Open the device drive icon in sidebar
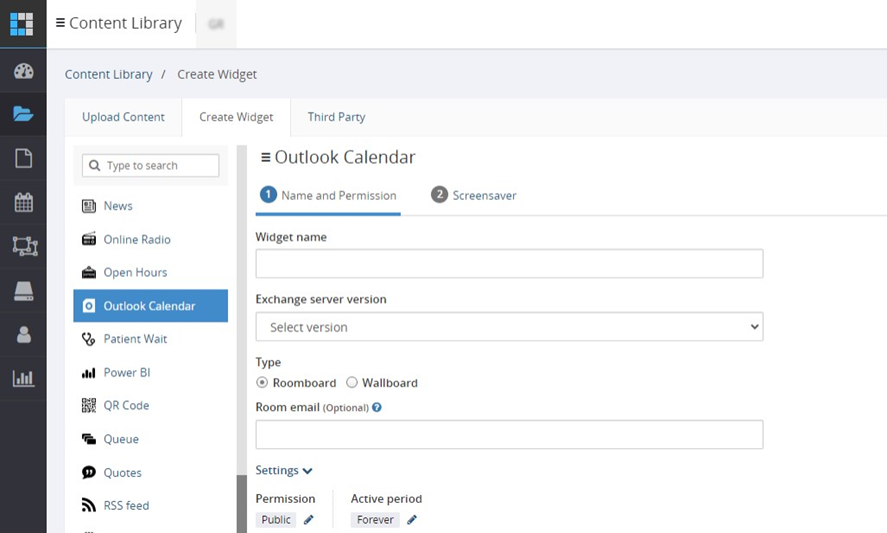 23,291
